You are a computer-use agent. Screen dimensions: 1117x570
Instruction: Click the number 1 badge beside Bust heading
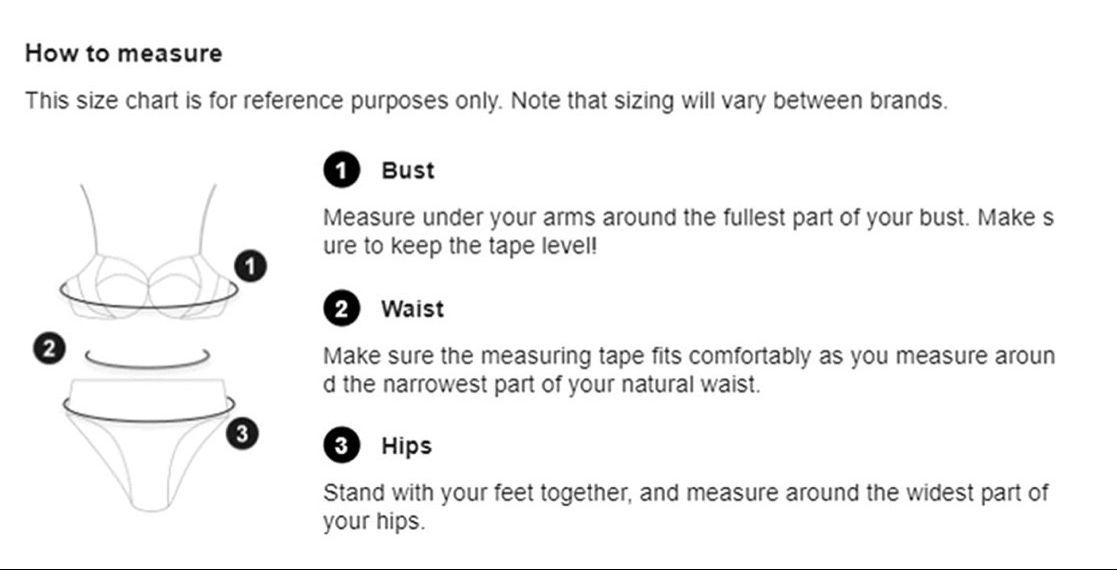(x=341, y=171)
